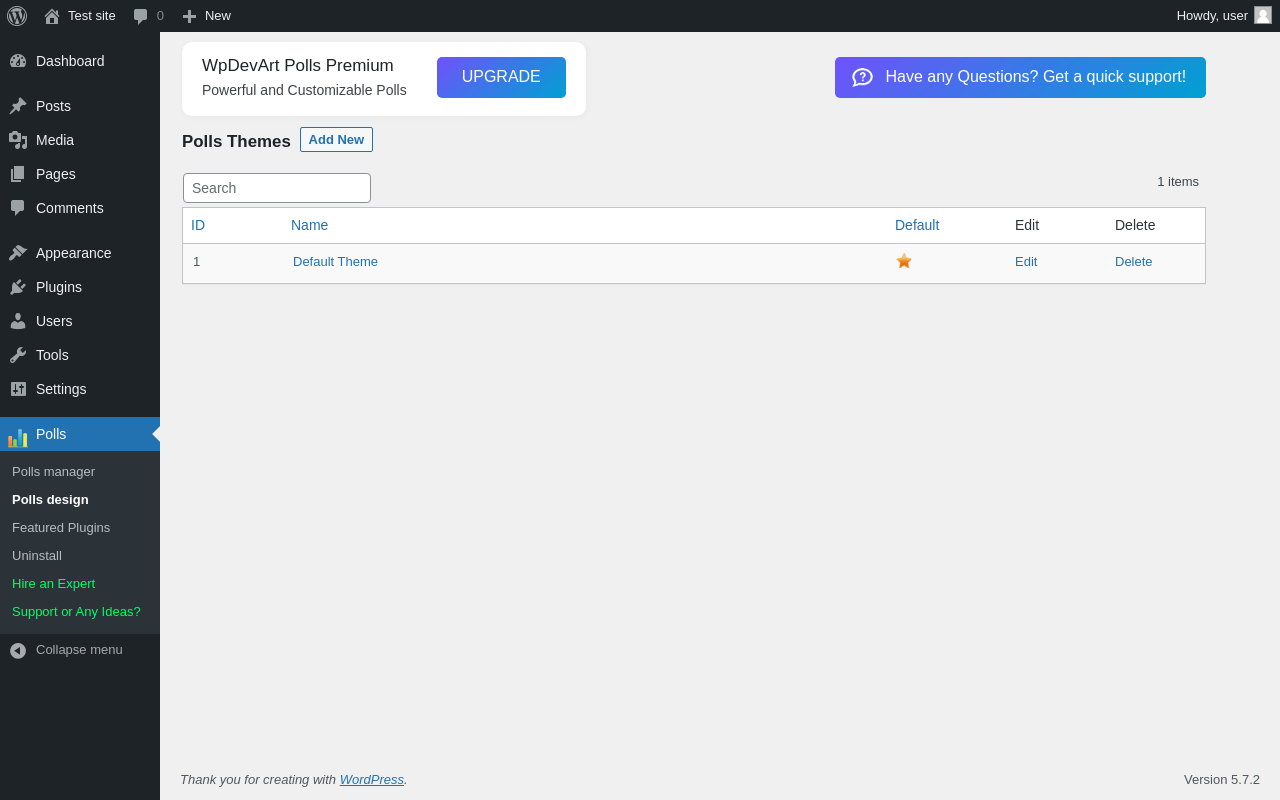1280x800 pixels.
Task: Delete the Default Theme row
Action: (x=1133, y=262)
